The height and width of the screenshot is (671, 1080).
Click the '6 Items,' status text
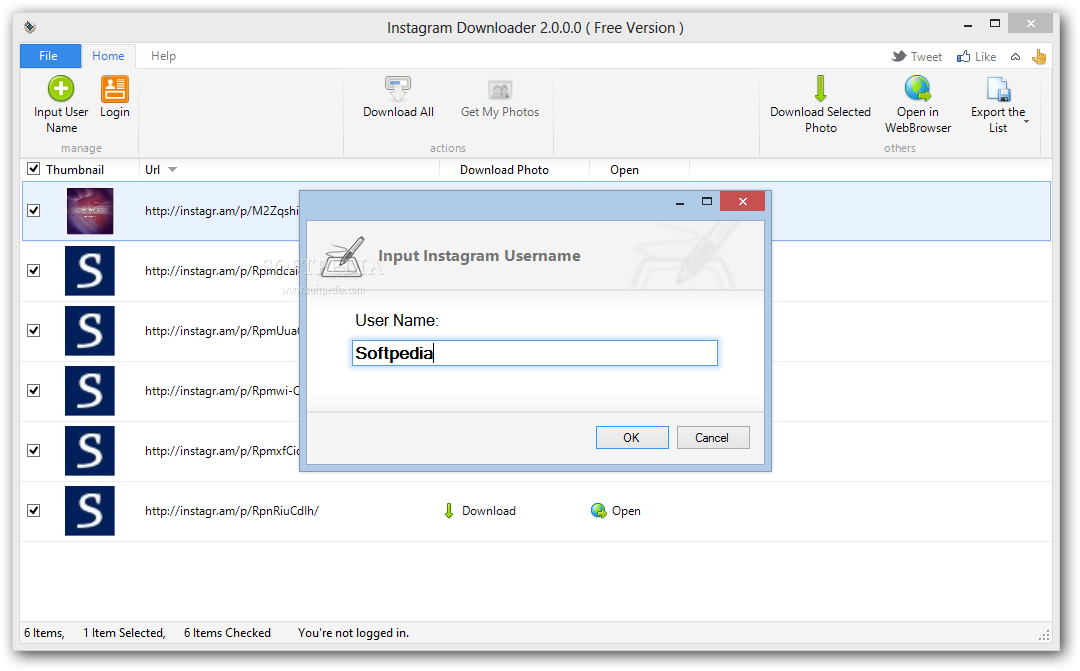(44, 632)
